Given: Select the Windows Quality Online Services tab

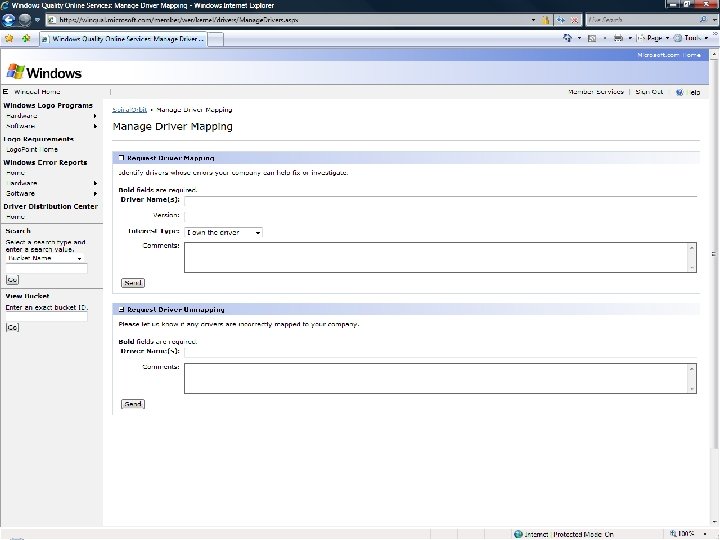Looking at the screenshot, I should 123,39.
